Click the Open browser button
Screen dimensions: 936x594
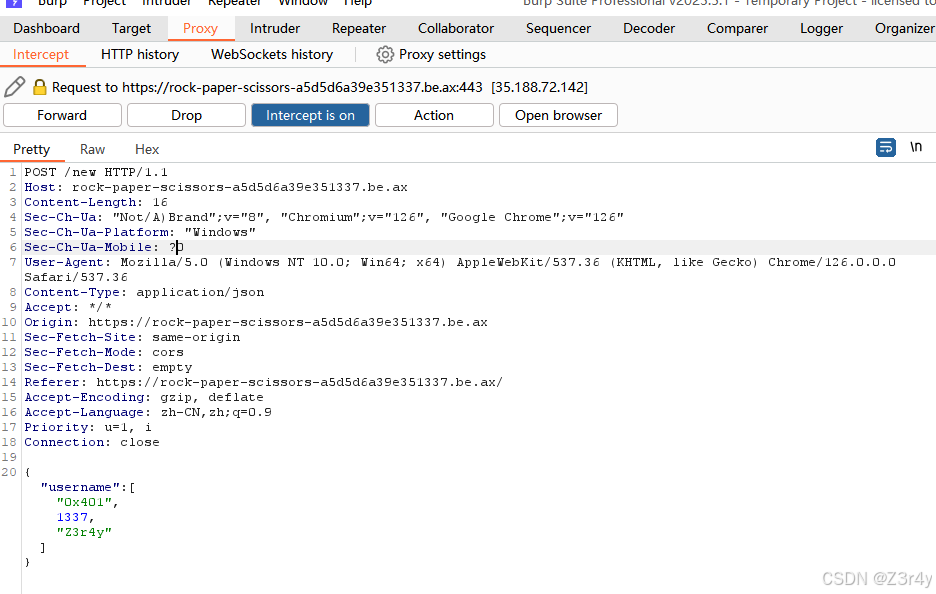tap(558, 115)
